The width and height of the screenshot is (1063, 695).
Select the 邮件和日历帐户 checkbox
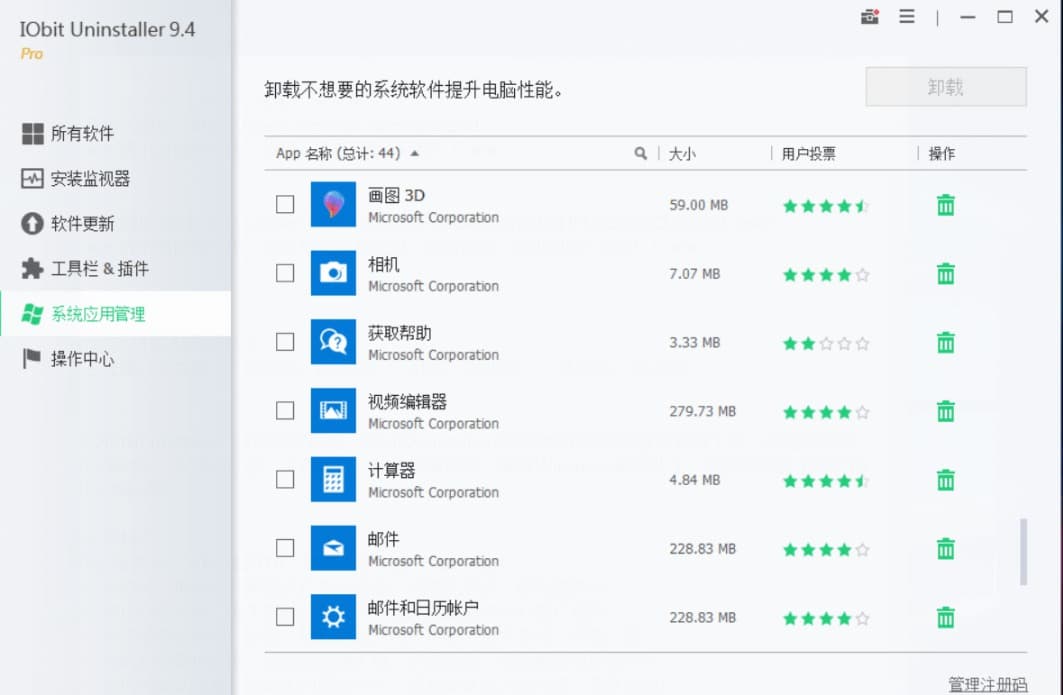[x=285, y=617]
